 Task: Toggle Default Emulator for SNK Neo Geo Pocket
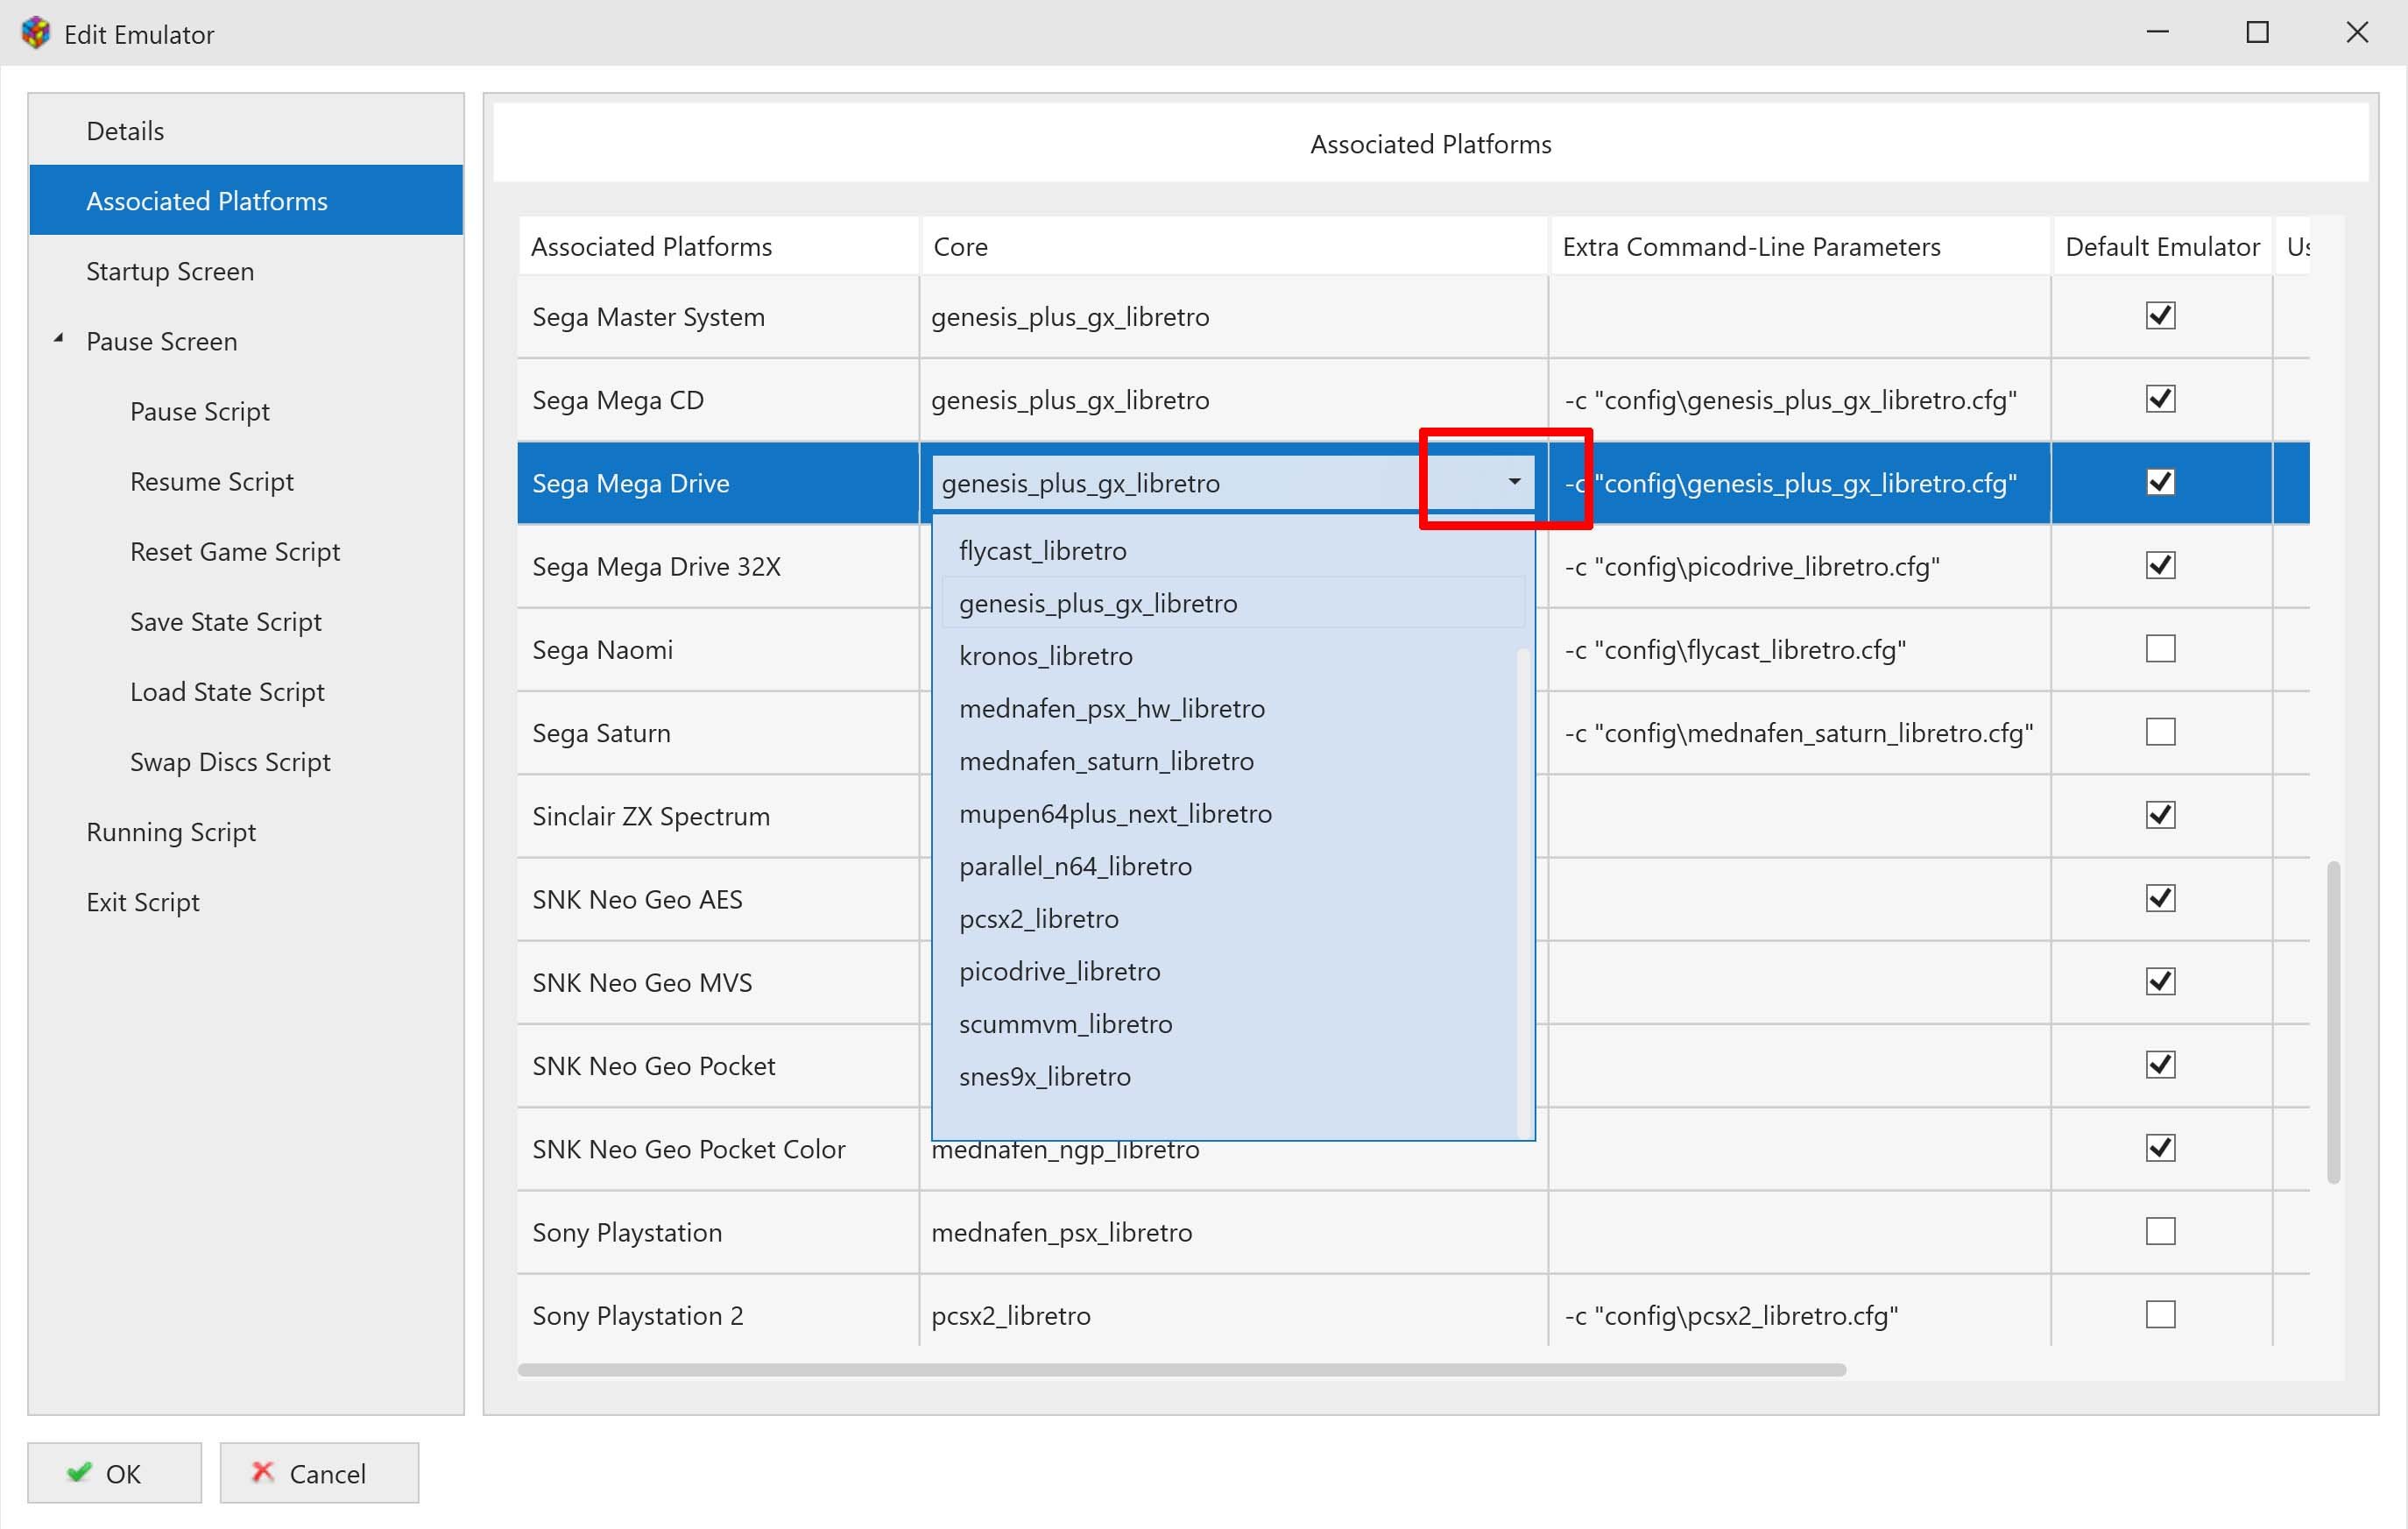2160,1065
